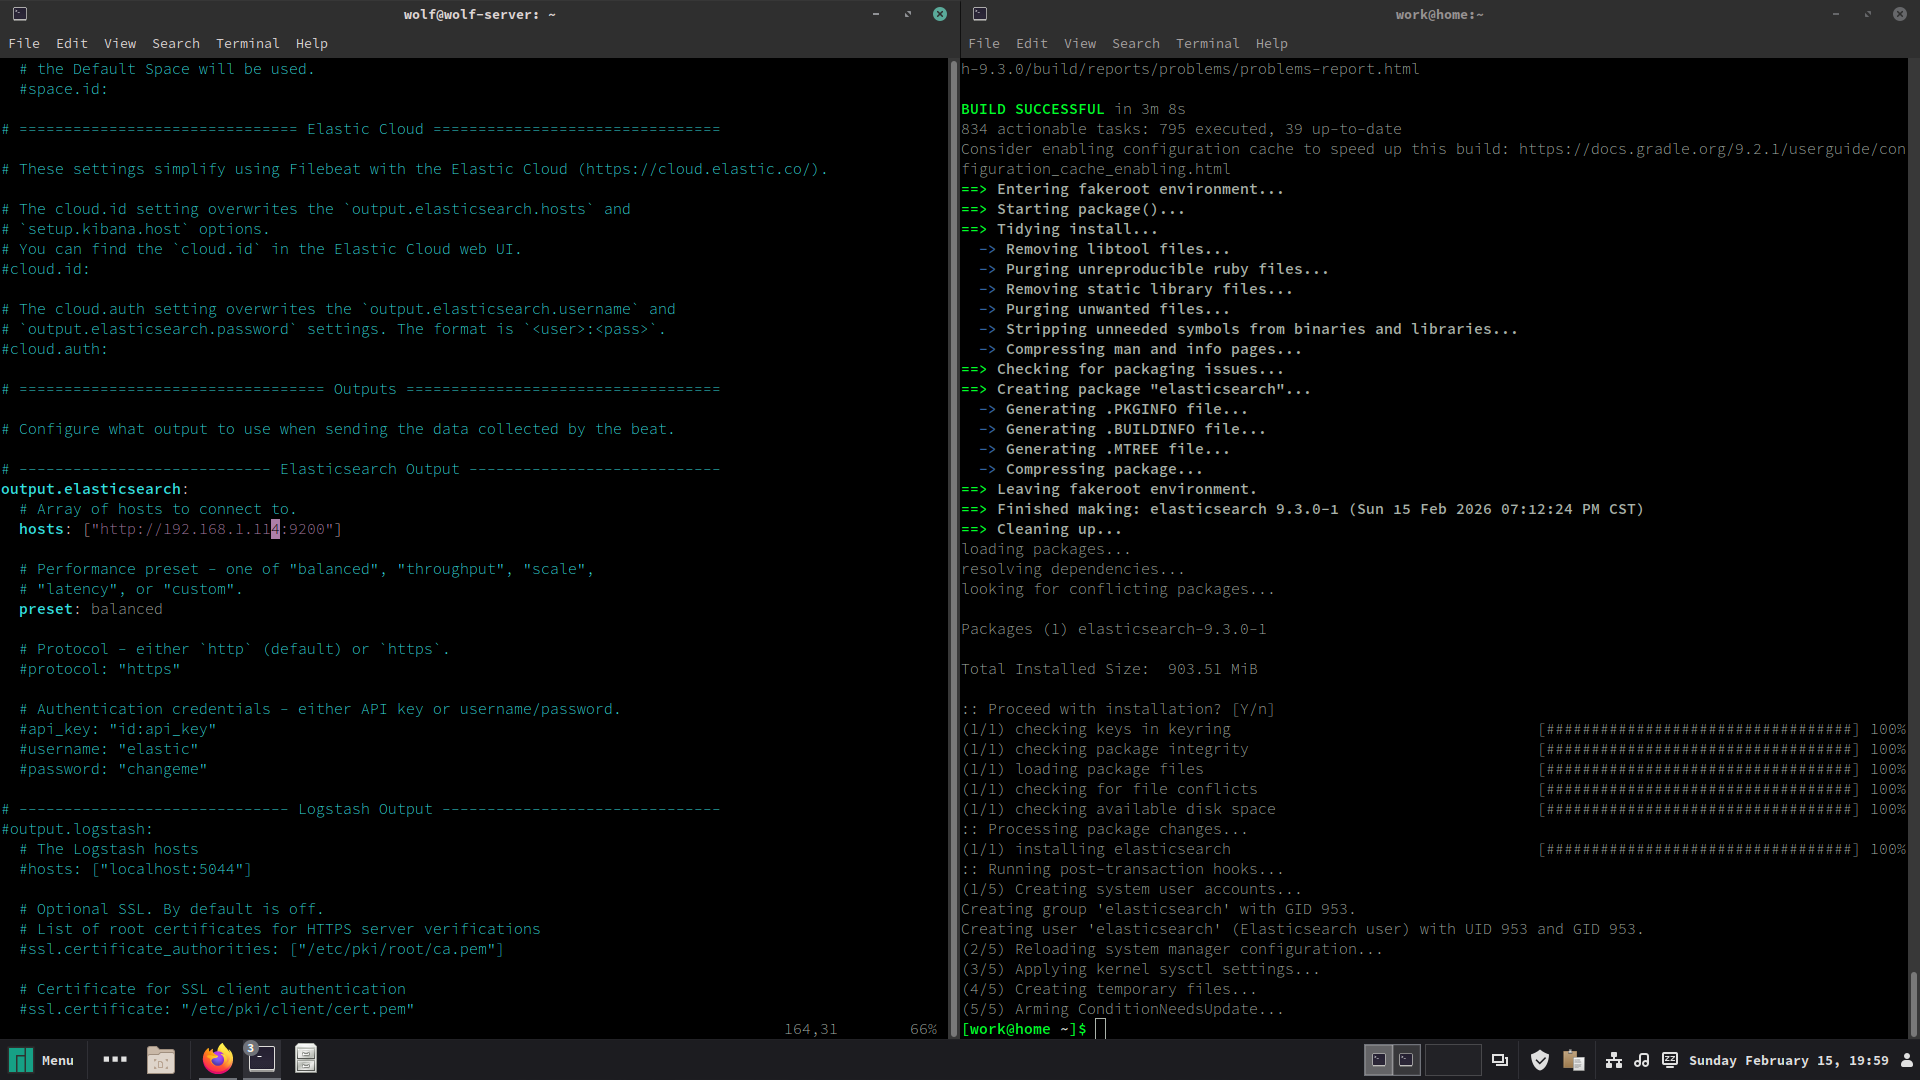Open the user account tray icon
The width and height of the screenshot is (1920, 1080).
pyautogui.click(x=1906, y=1060)
